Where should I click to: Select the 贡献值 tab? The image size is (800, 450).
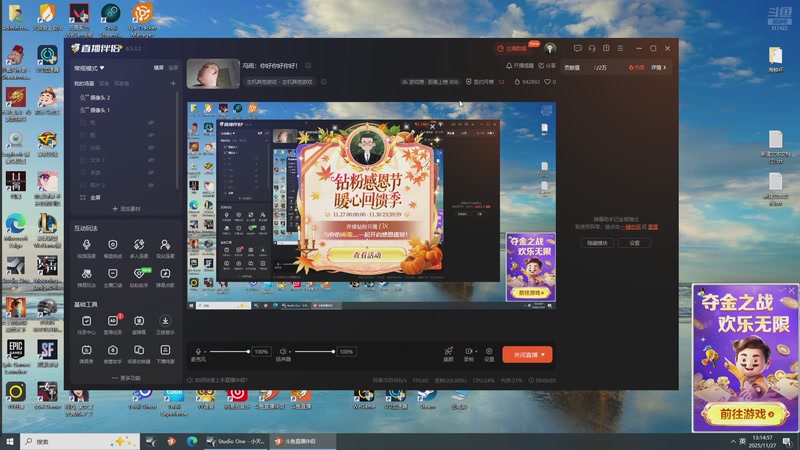coord(572,67)
